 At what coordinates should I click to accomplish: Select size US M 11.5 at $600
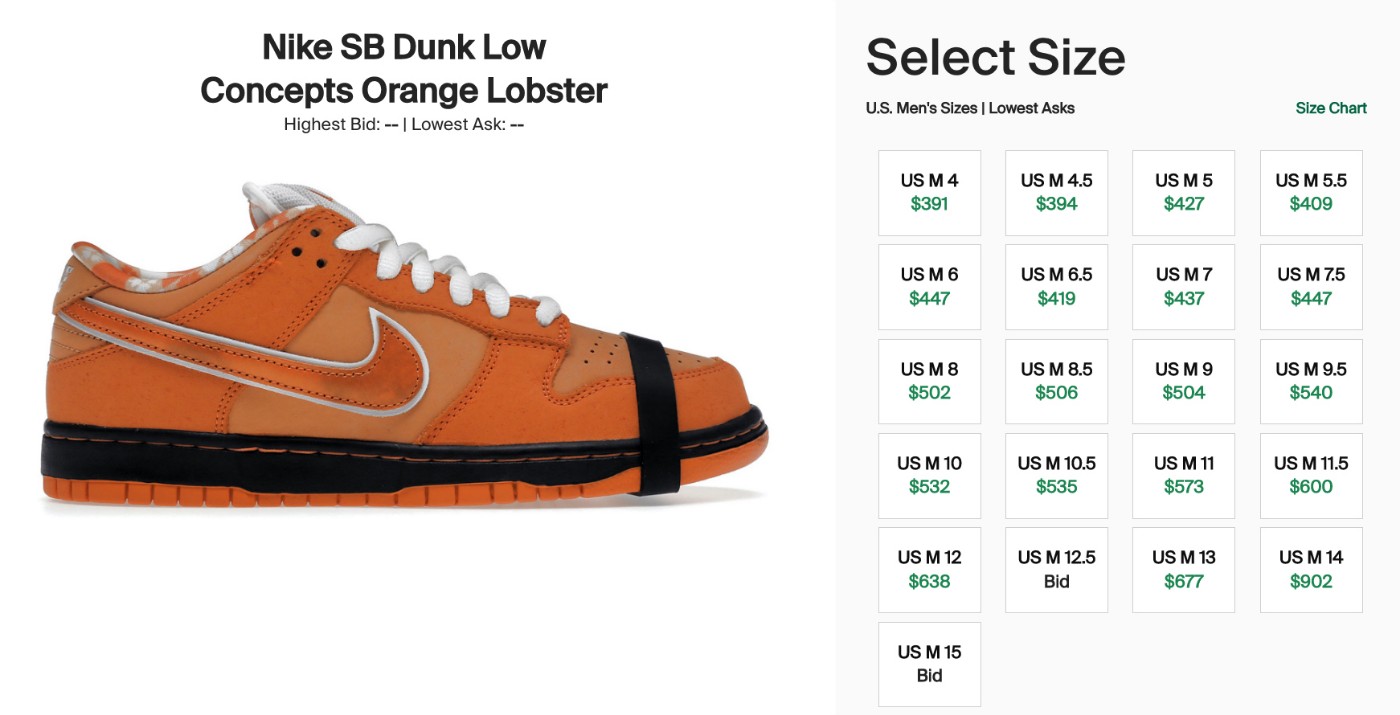click(x=1310, y=475)
